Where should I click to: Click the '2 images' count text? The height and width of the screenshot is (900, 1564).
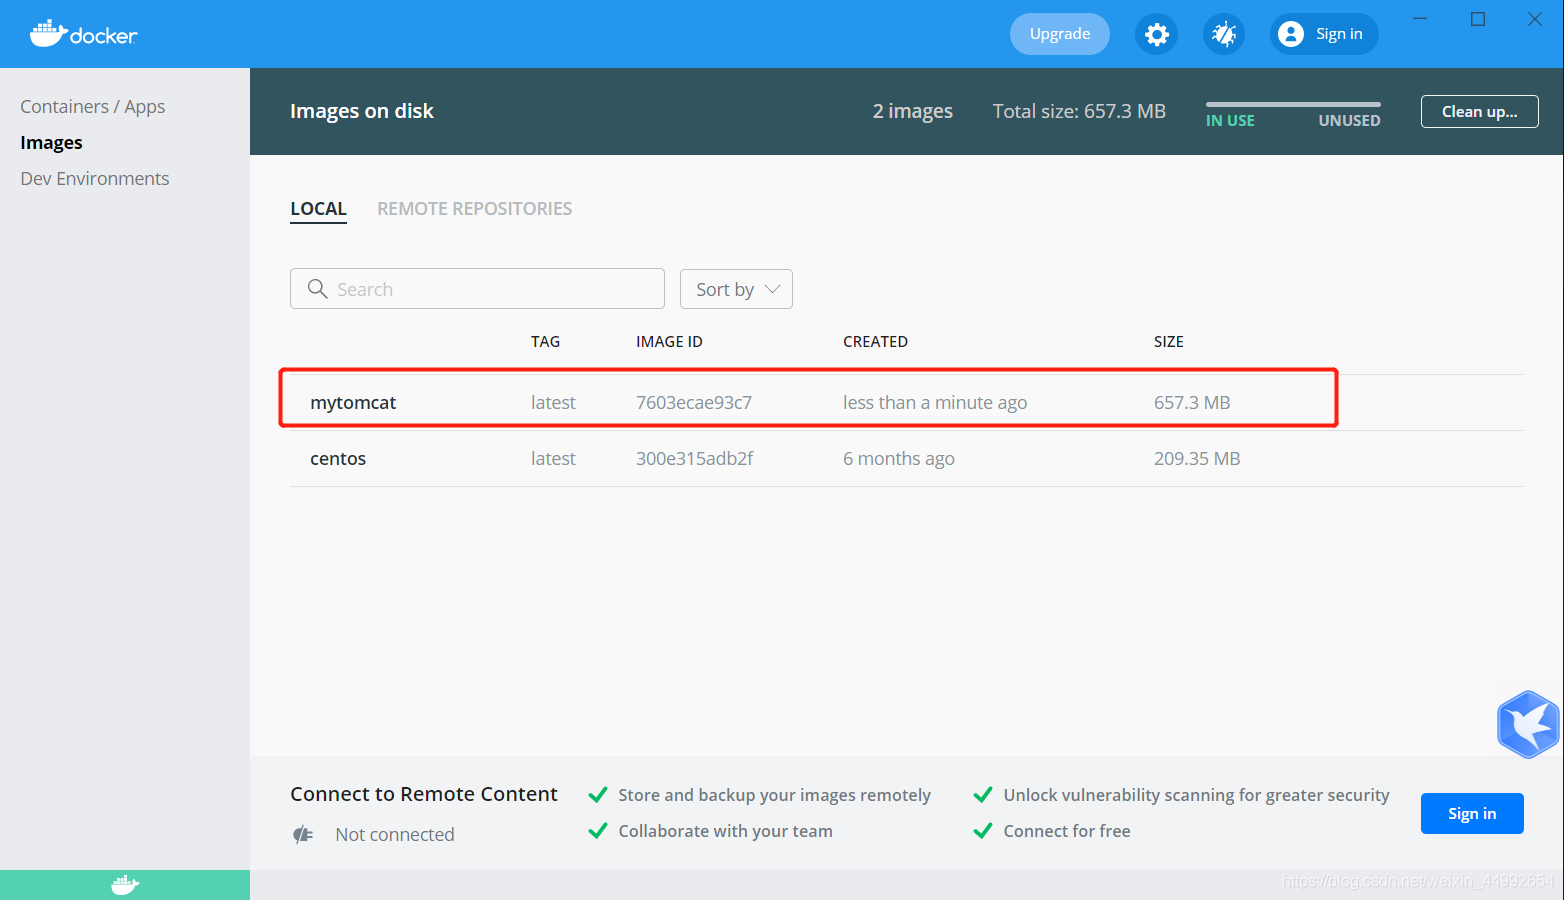(913, 111)
